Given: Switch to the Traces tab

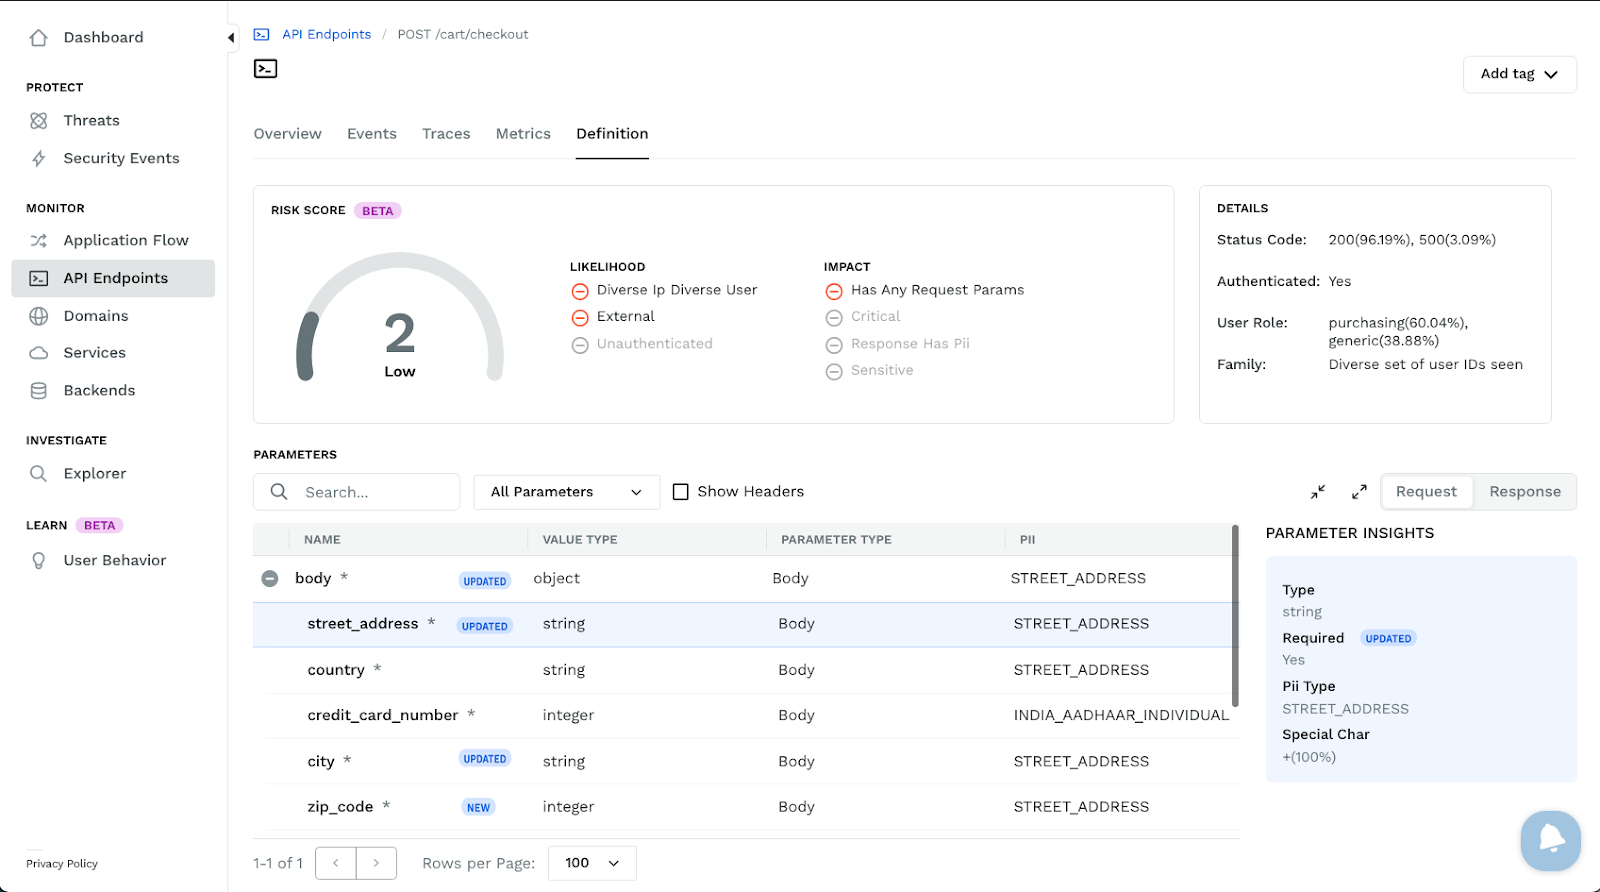Looking at the screenshot, I should click(446, 134).
